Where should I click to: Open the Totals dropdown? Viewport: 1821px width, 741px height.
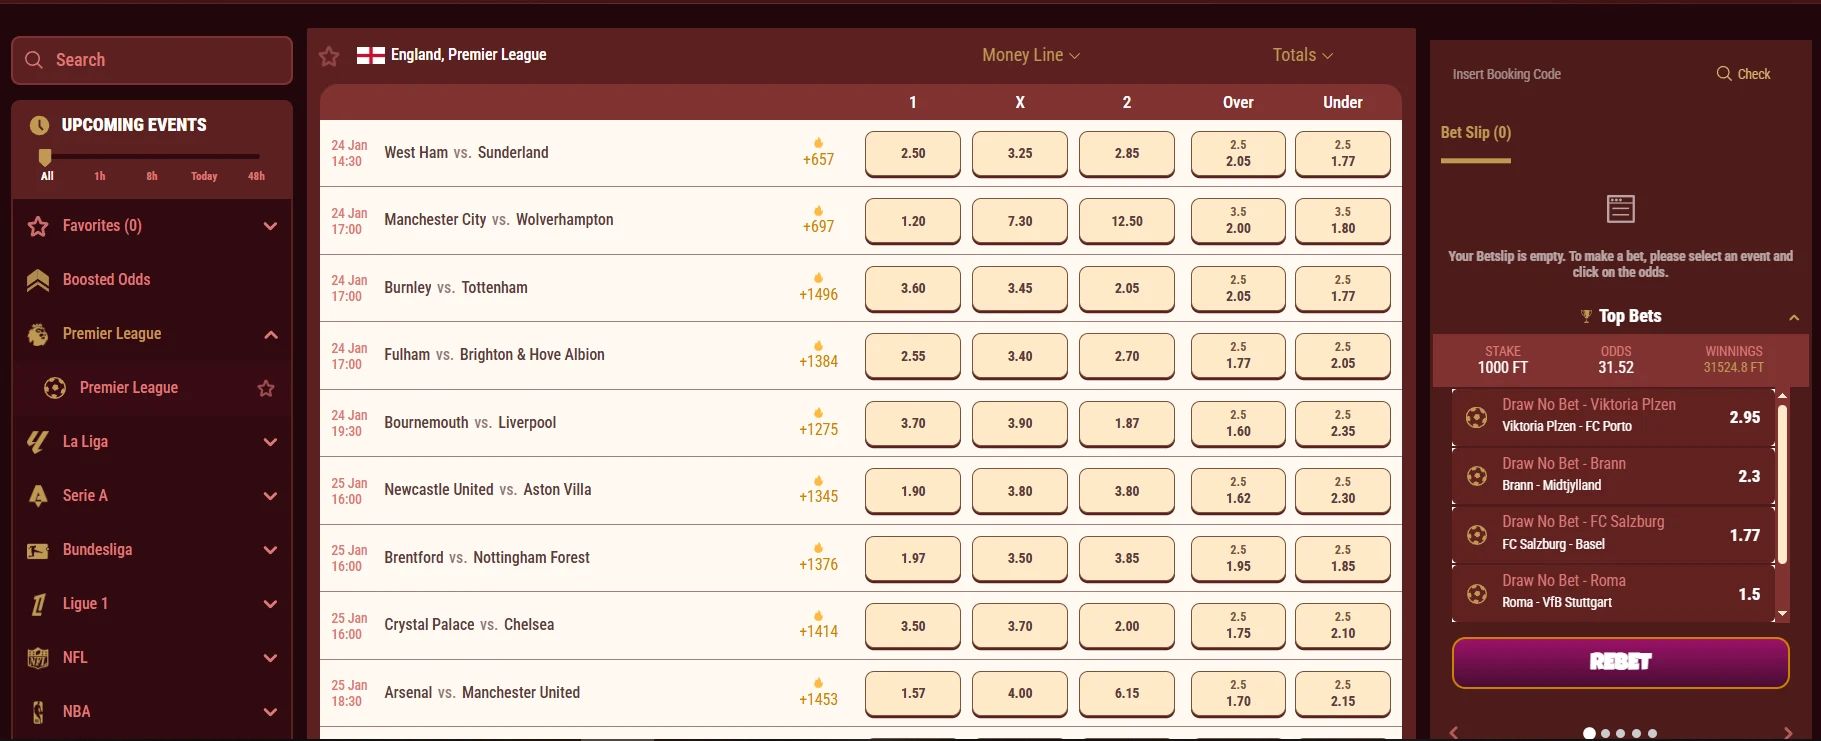(1302, 56)
